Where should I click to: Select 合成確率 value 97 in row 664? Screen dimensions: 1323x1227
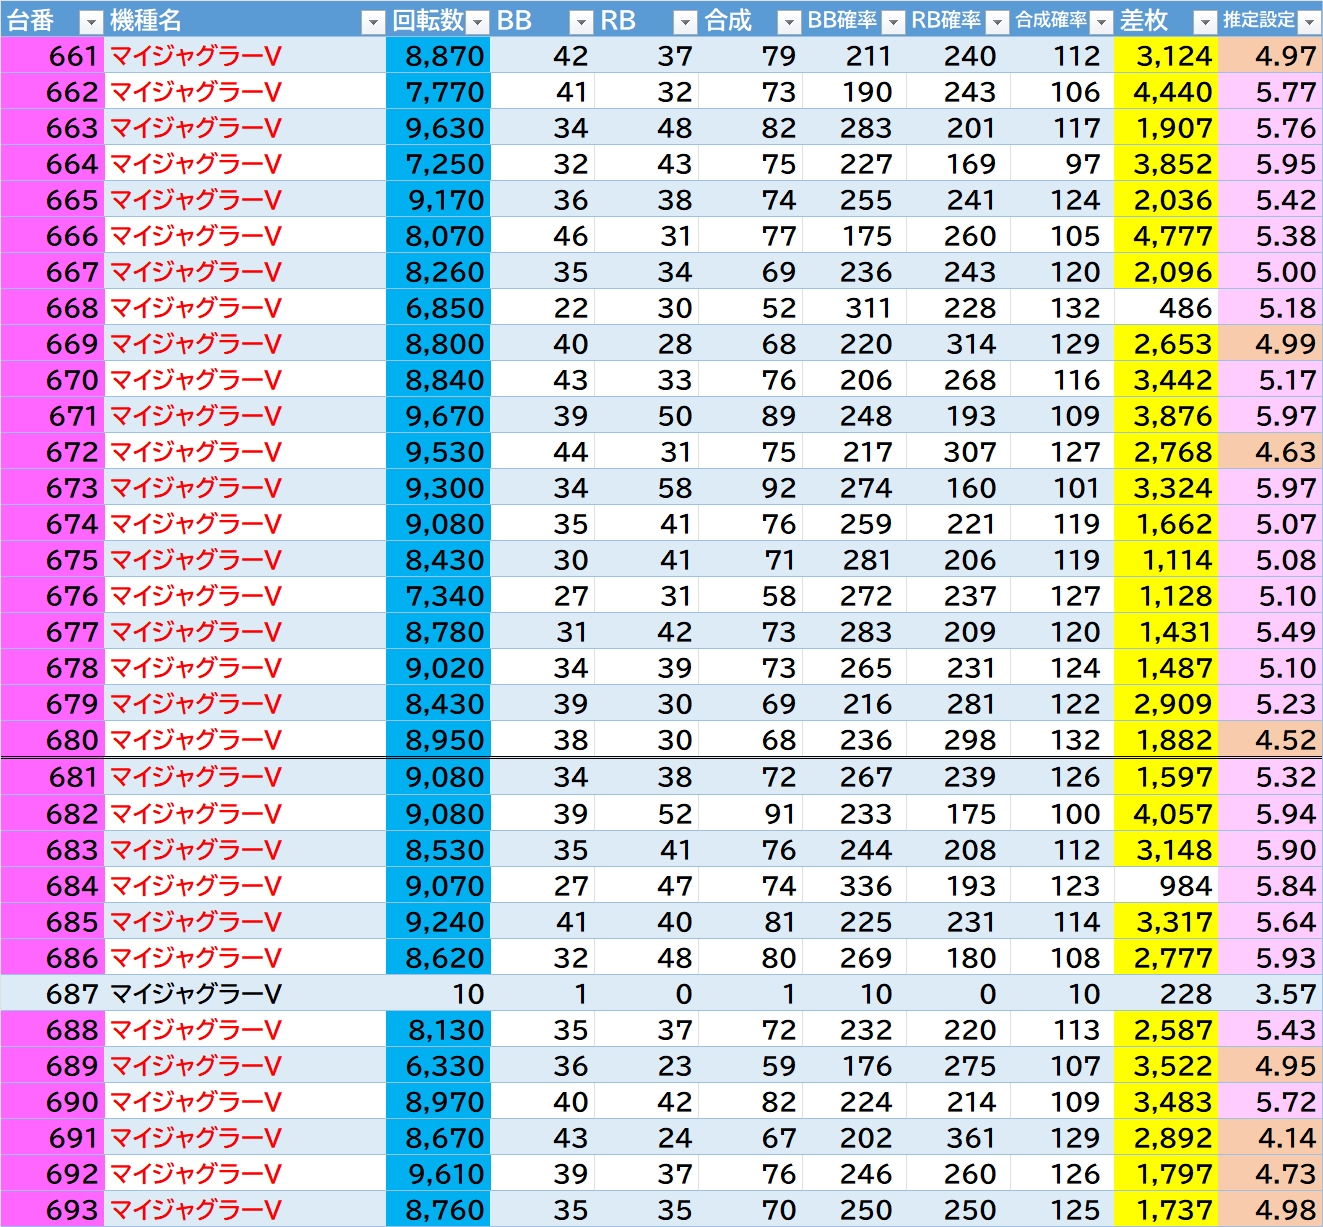pos(1062,164)
